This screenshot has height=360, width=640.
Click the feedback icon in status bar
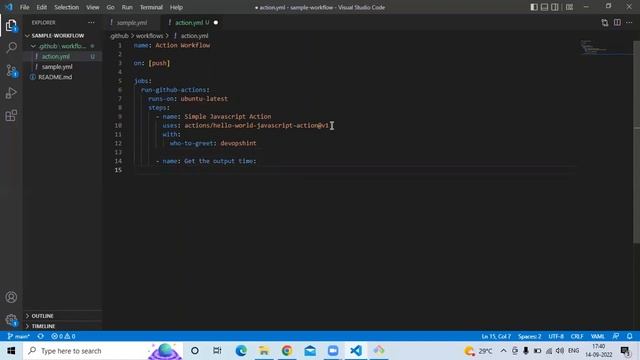coord(616,336)
